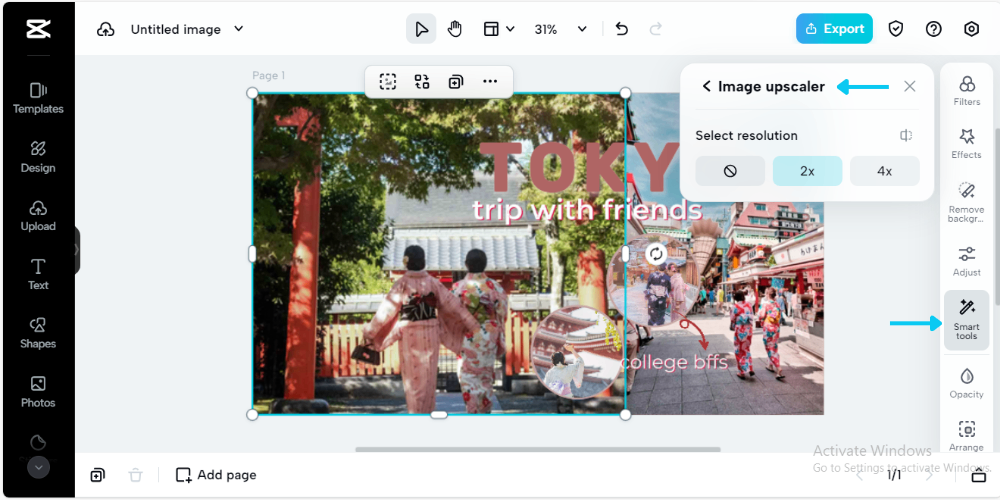Click the cloud save icon

105,29
